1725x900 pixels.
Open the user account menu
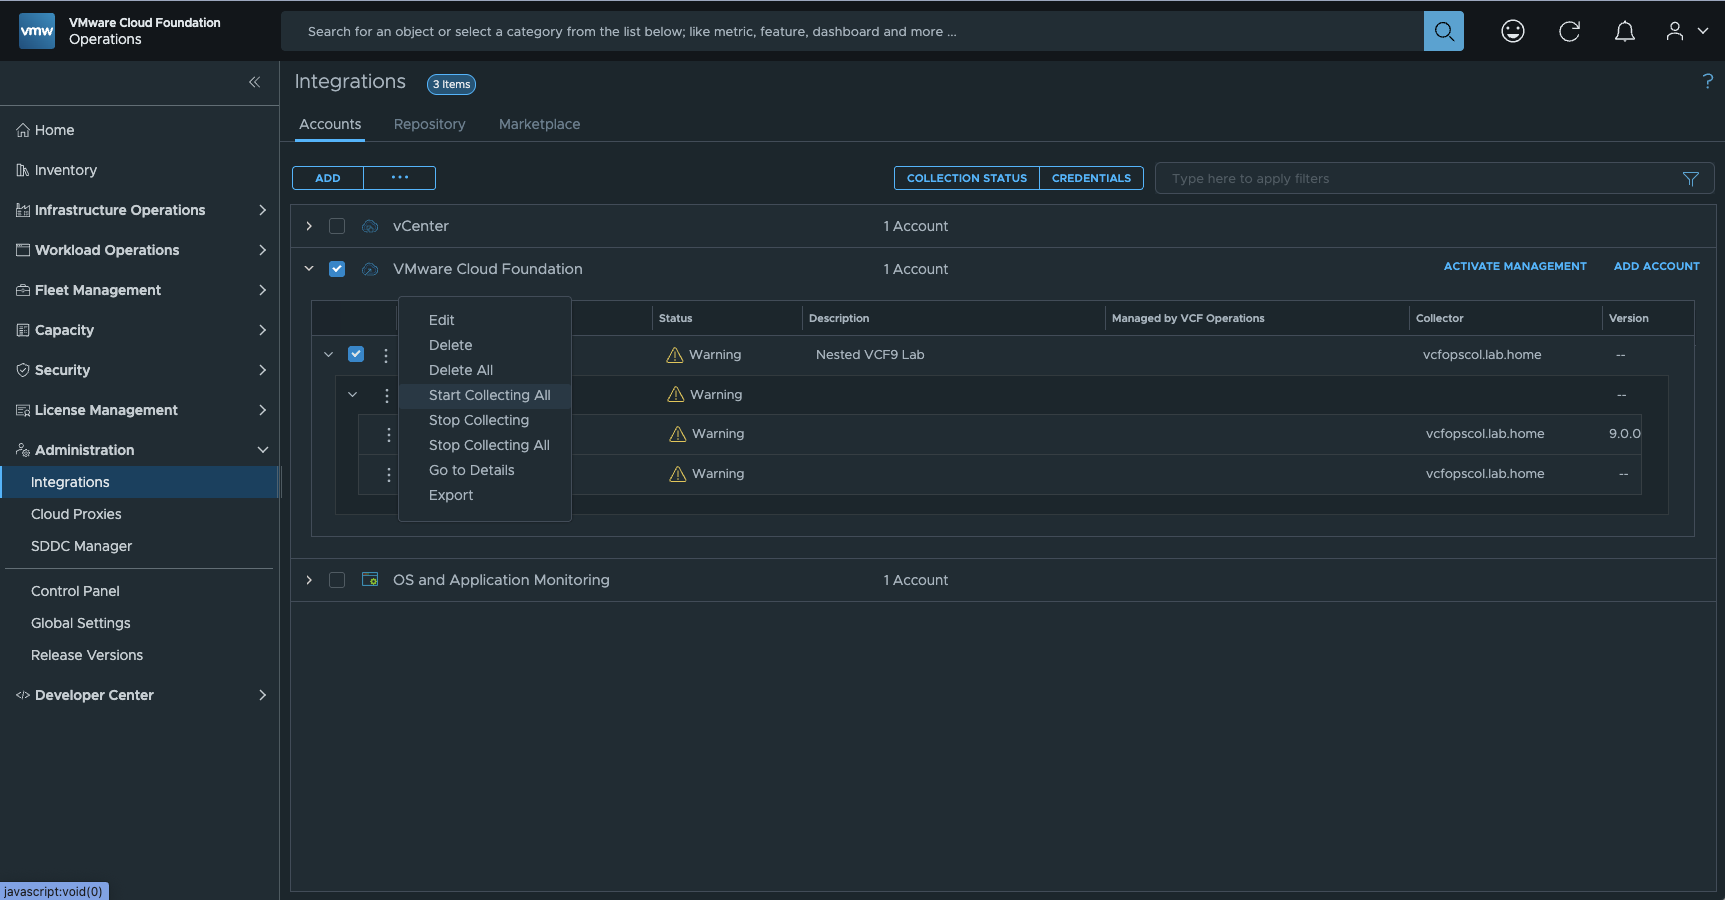coord(1686,31)
